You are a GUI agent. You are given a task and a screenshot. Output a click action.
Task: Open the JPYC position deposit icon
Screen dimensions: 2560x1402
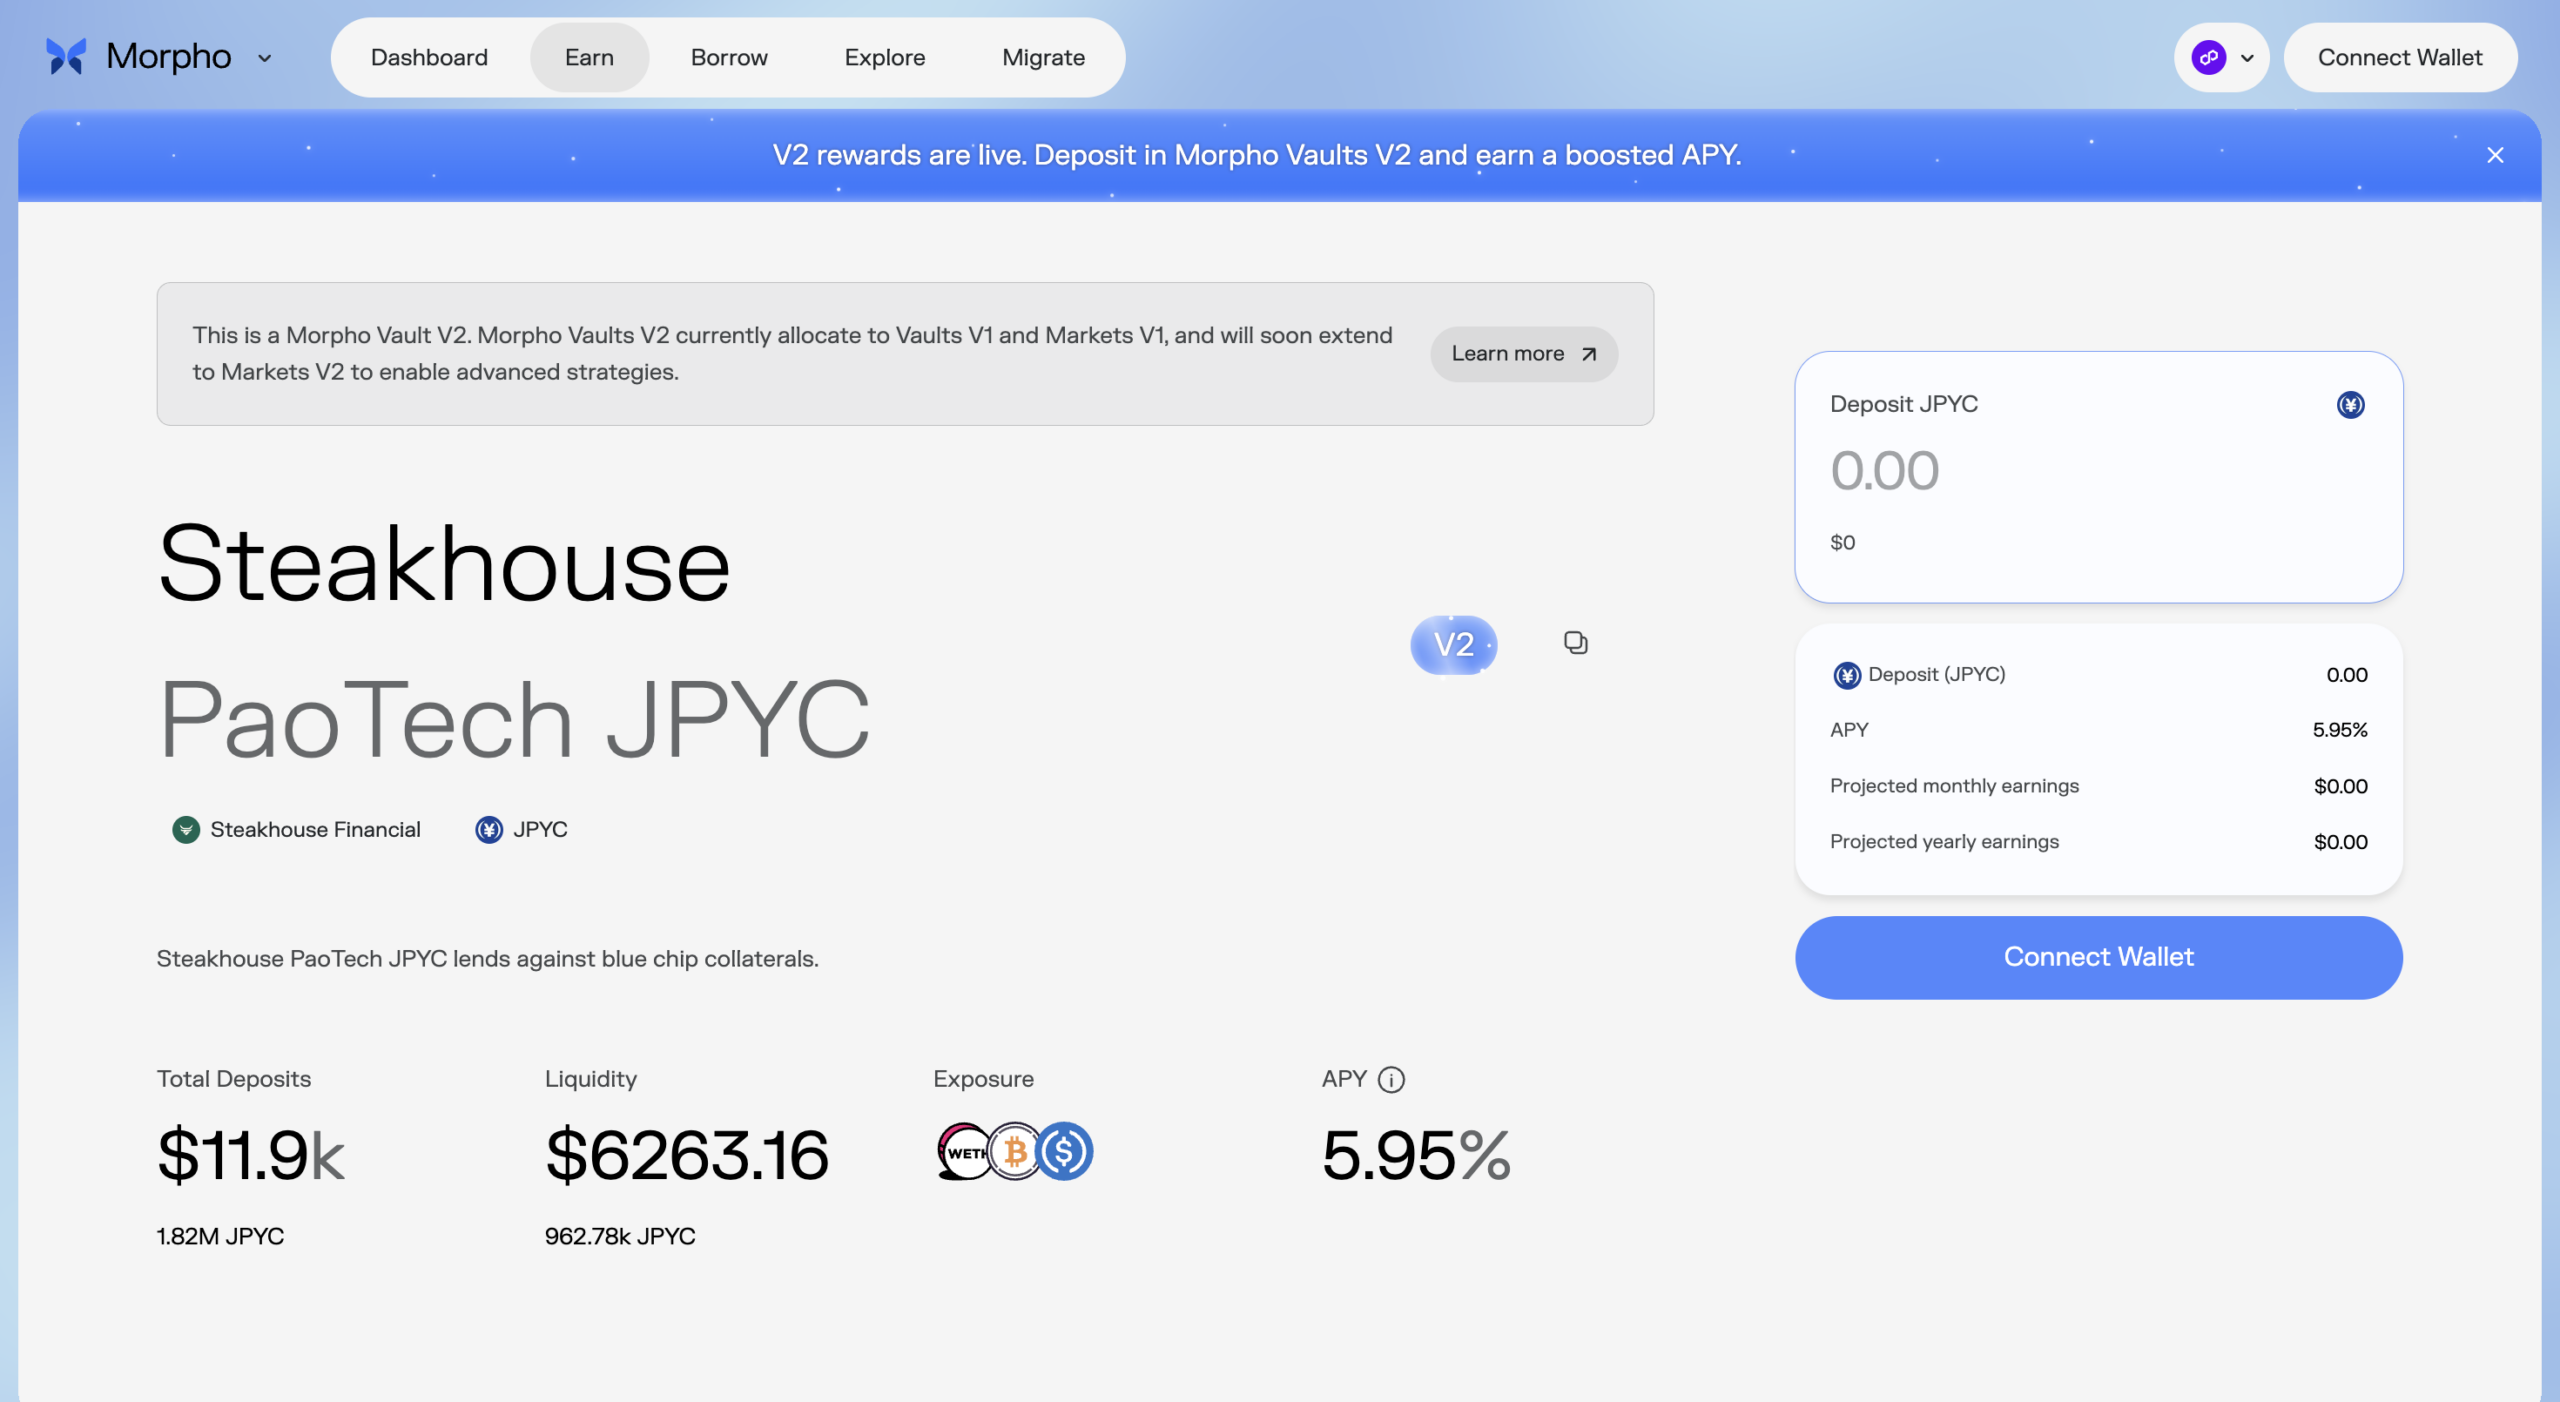click(1847, 674)
